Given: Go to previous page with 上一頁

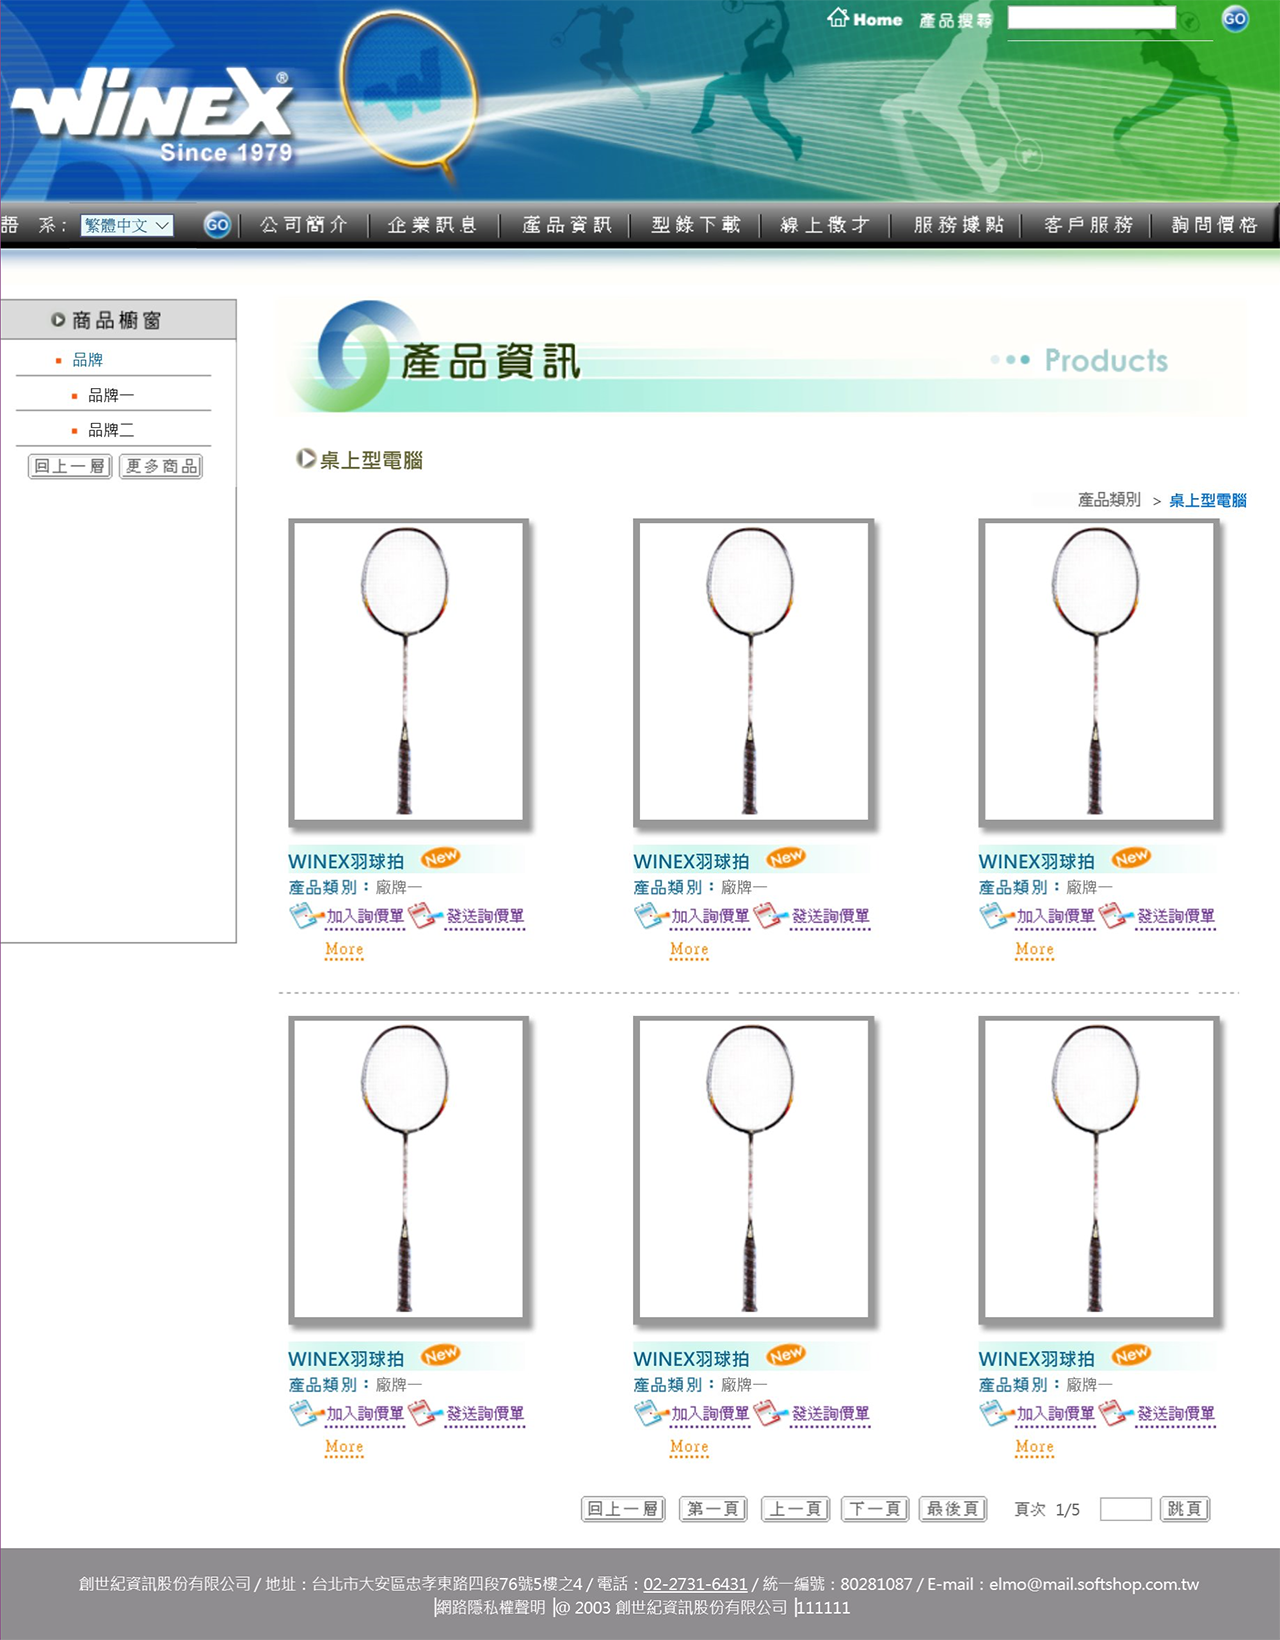Looking at the screenshot, I should pyautogui.click(x=795, y=1509).
